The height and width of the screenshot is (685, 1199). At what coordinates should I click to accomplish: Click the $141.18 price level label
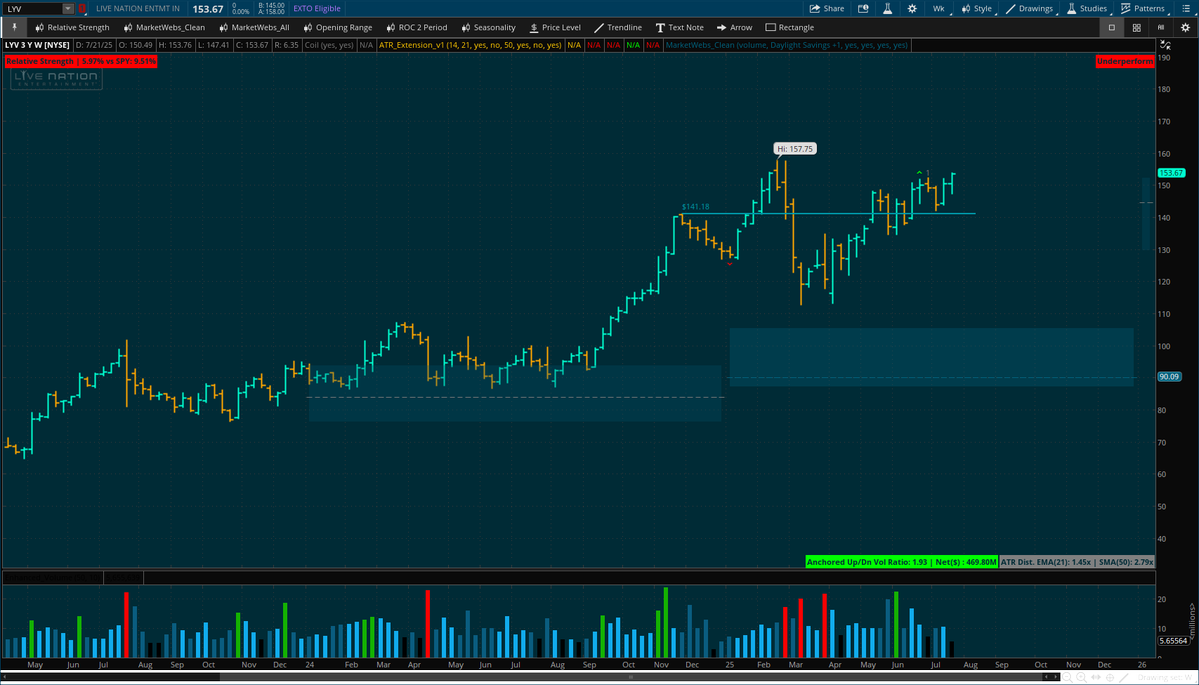[x=695, y=206]
